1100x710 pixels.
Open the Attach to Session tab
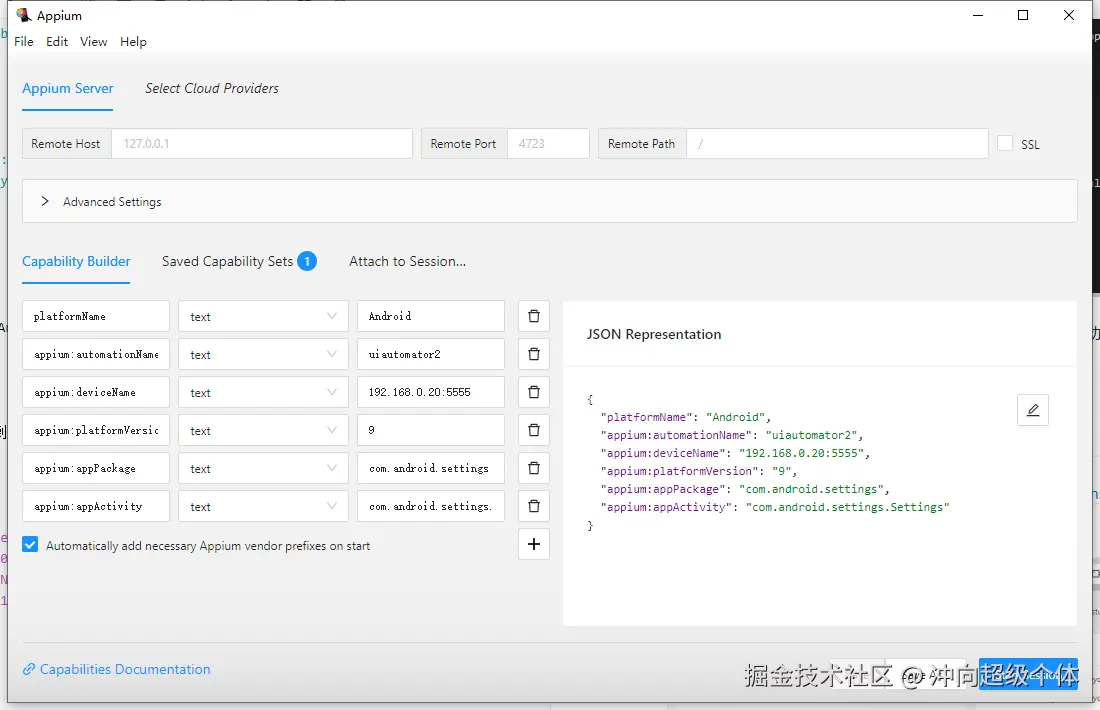click(x=407, y=261)
